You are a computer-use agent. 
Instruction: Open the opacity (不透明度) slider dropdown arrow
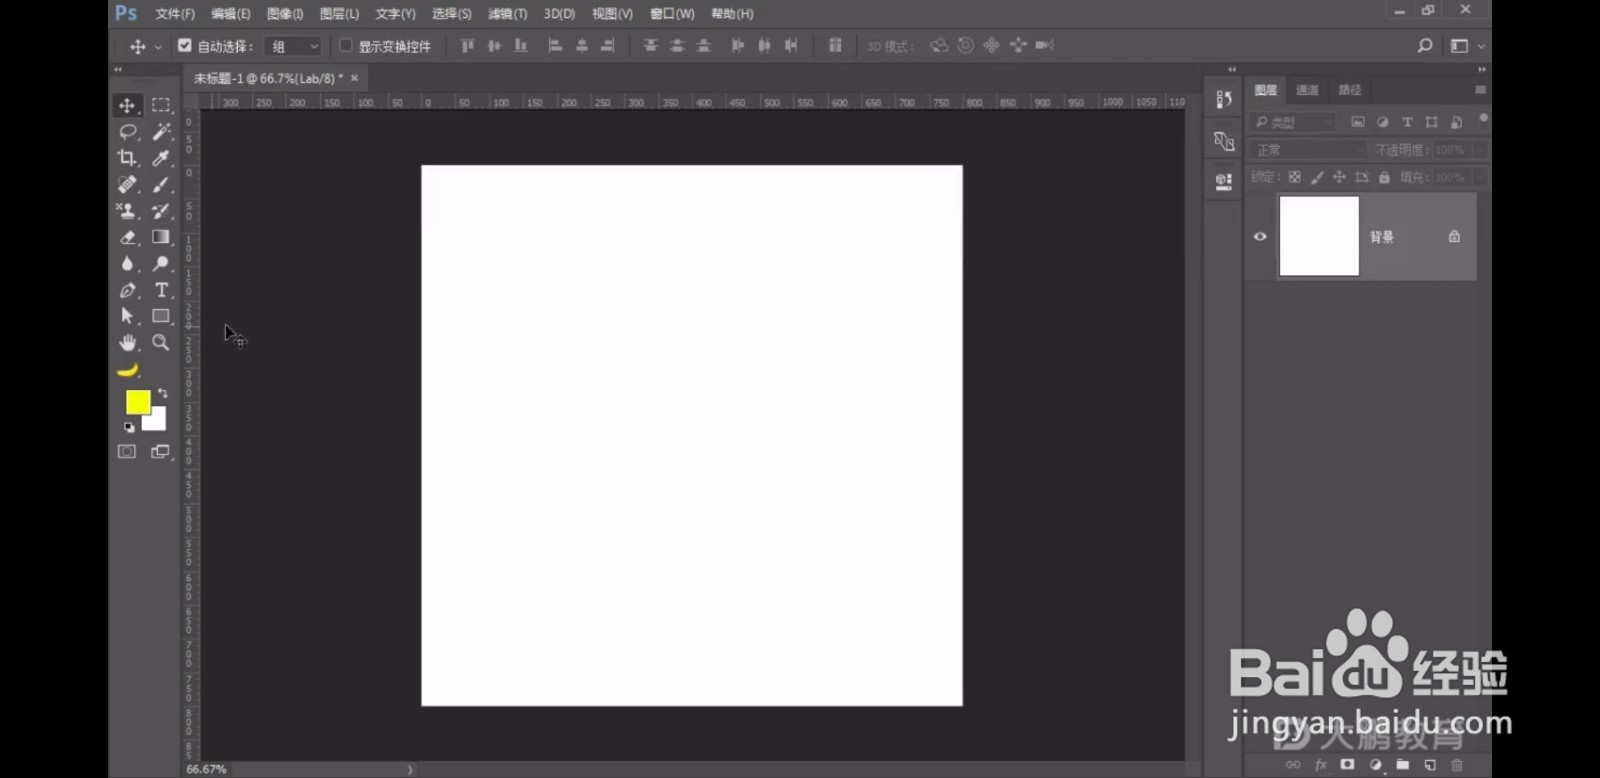(1480, 150)
